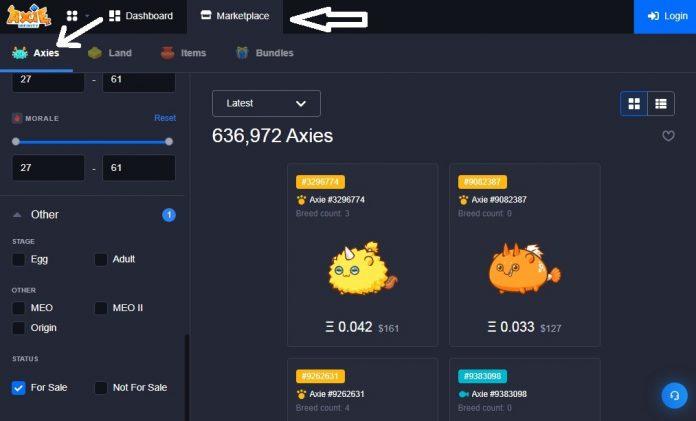Click the Axies creature icon
696x421 pixels.
[20, 53]
